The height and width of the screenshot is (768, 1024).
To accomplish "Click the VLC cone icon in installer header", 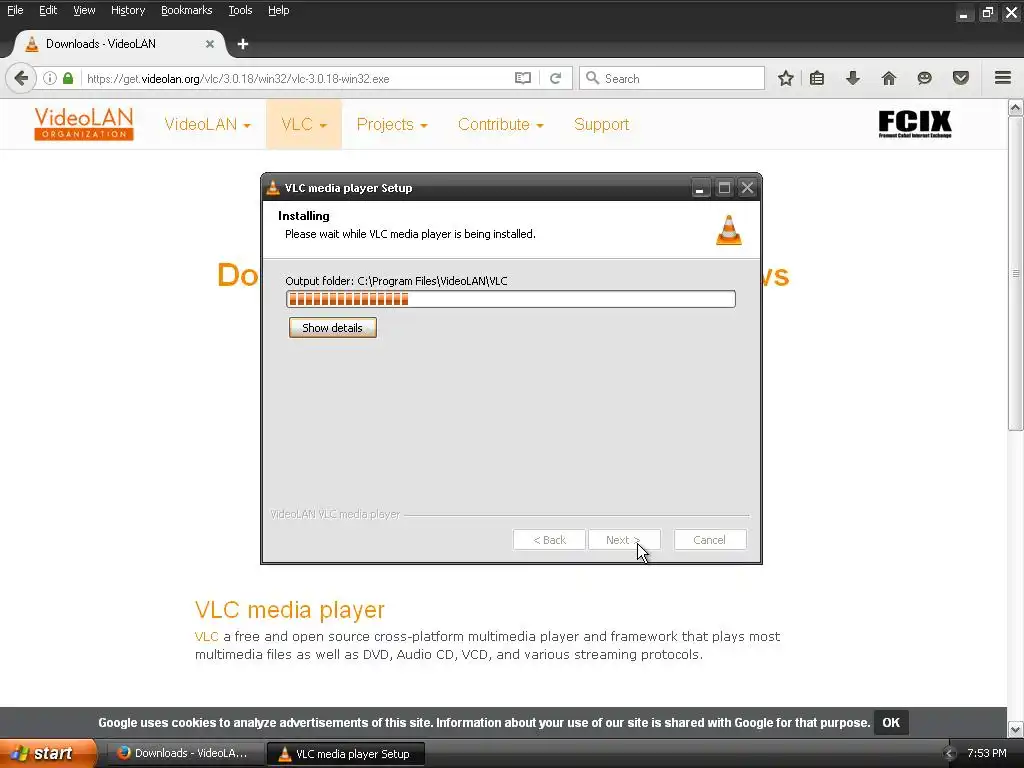I will click(729, 230).
